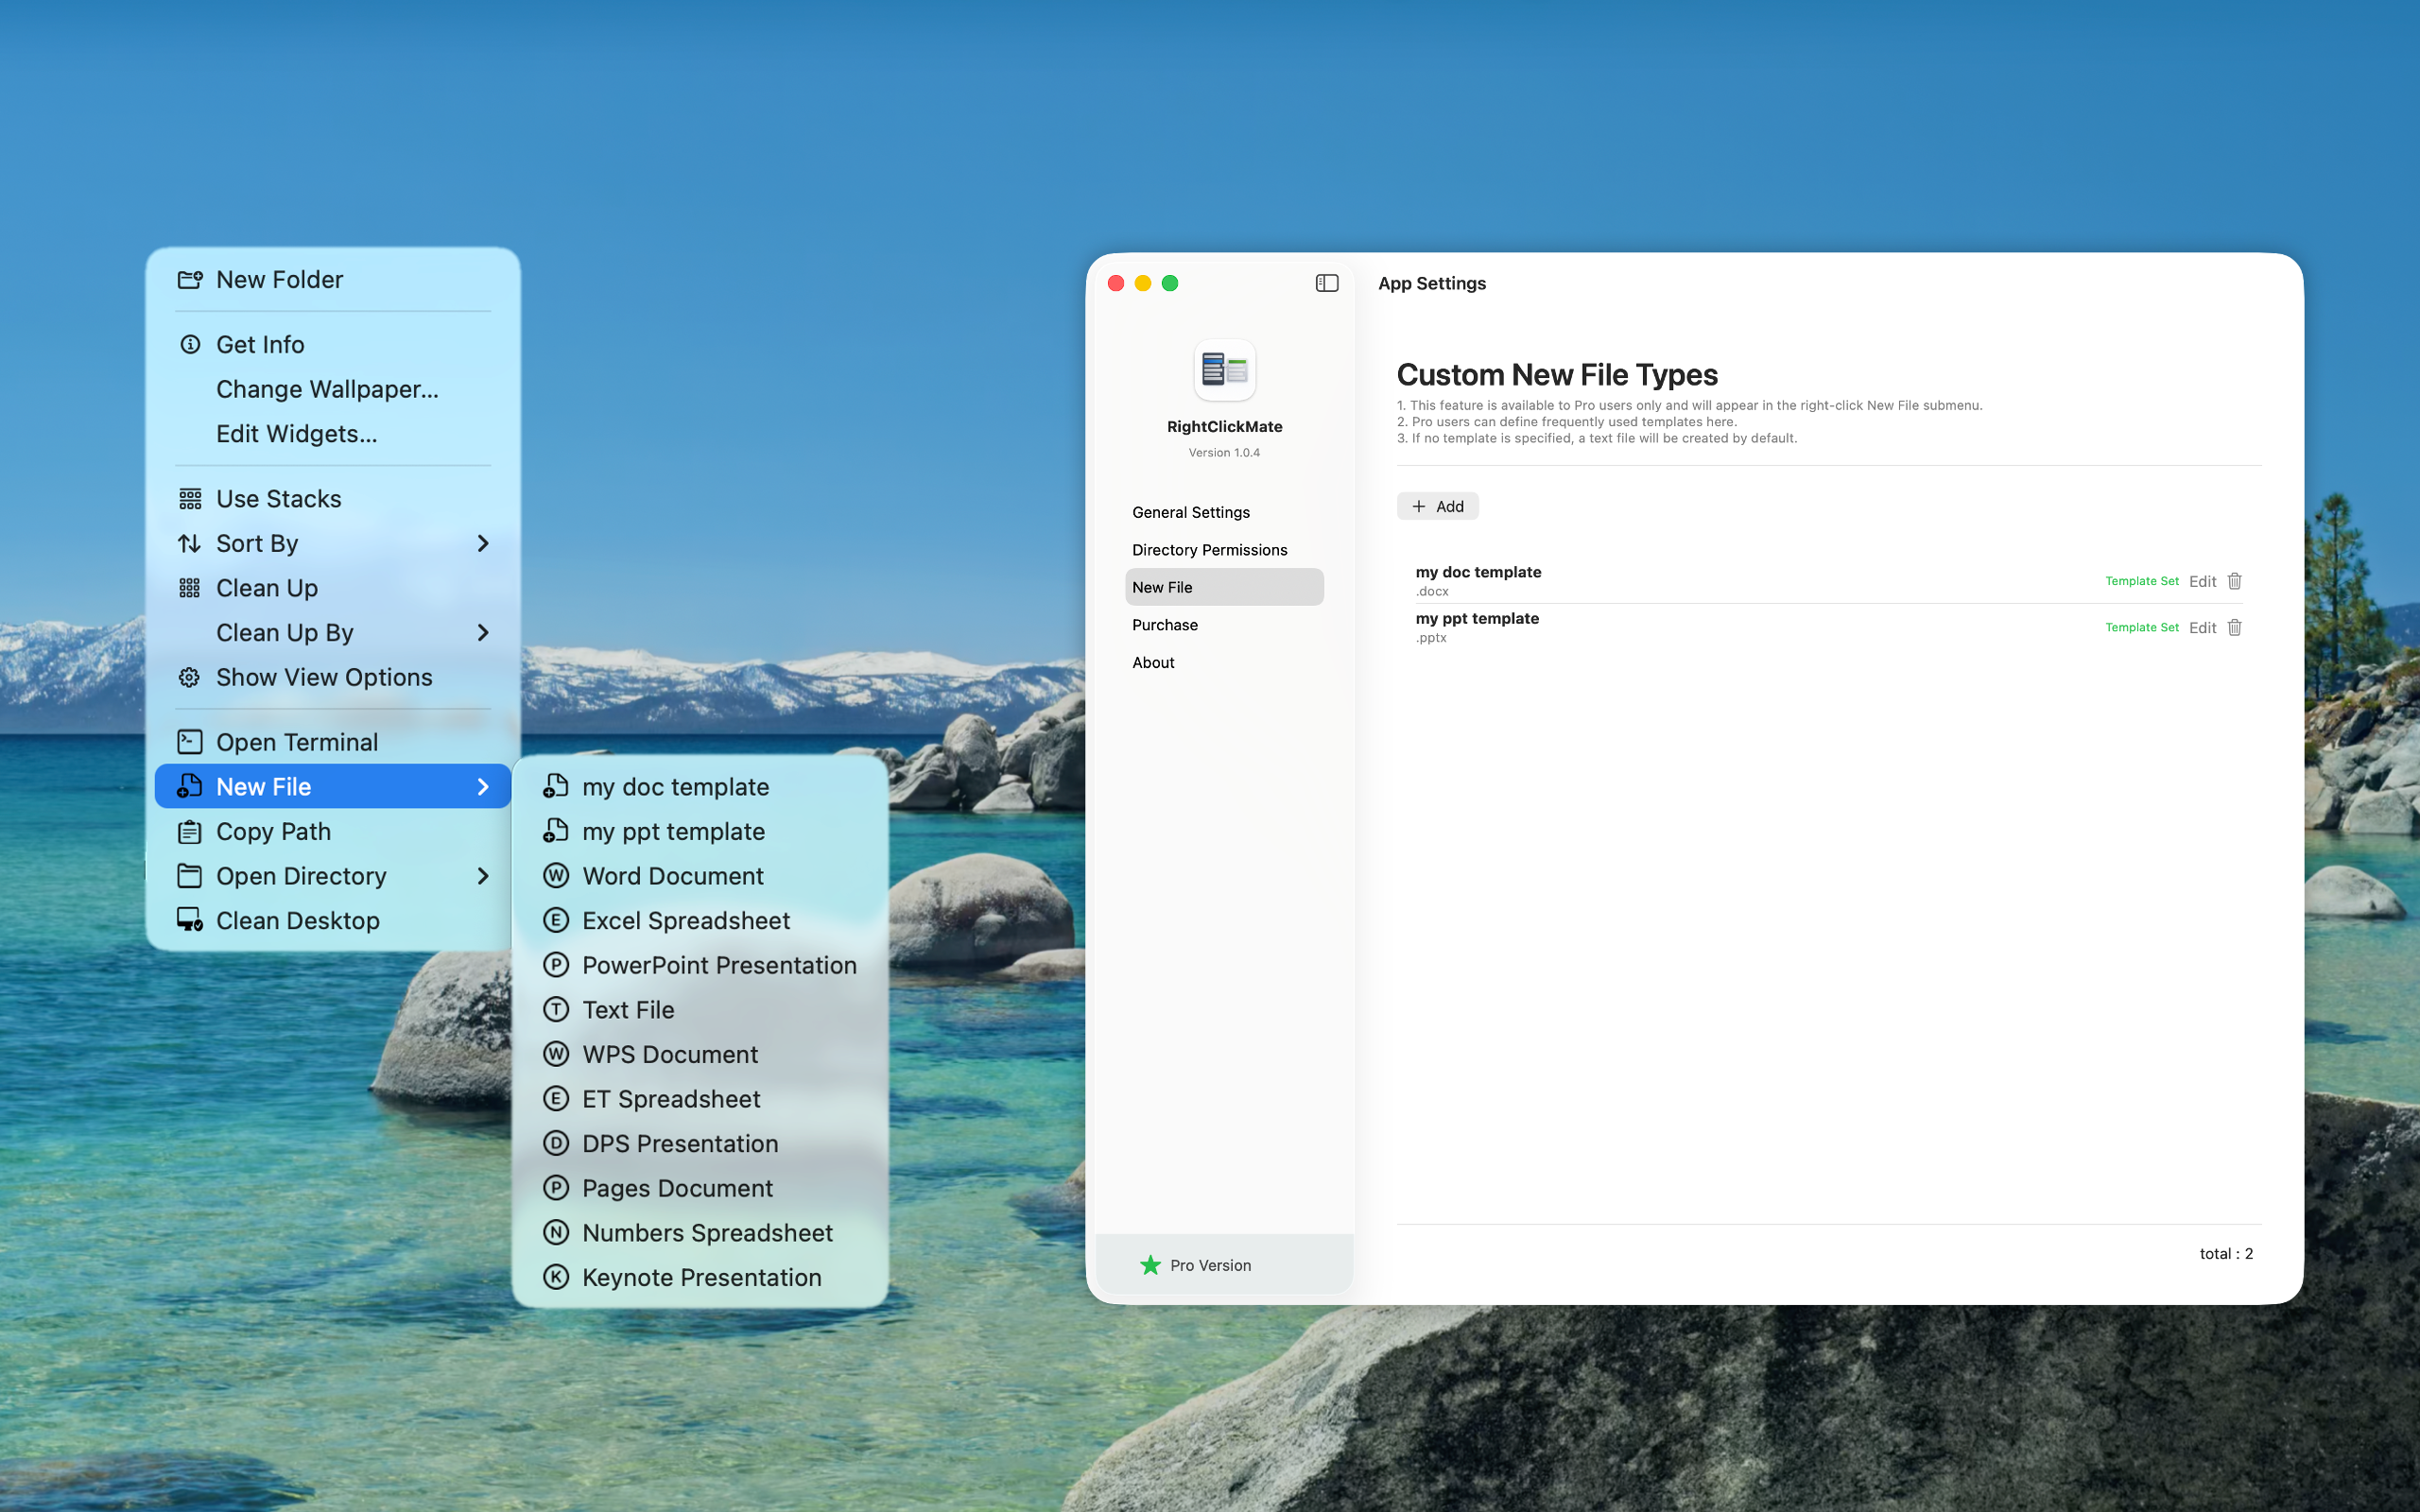Click the PowerPoint Presentation P icon
This screenshot has height=1512, width=2420.
coord(556,965)
